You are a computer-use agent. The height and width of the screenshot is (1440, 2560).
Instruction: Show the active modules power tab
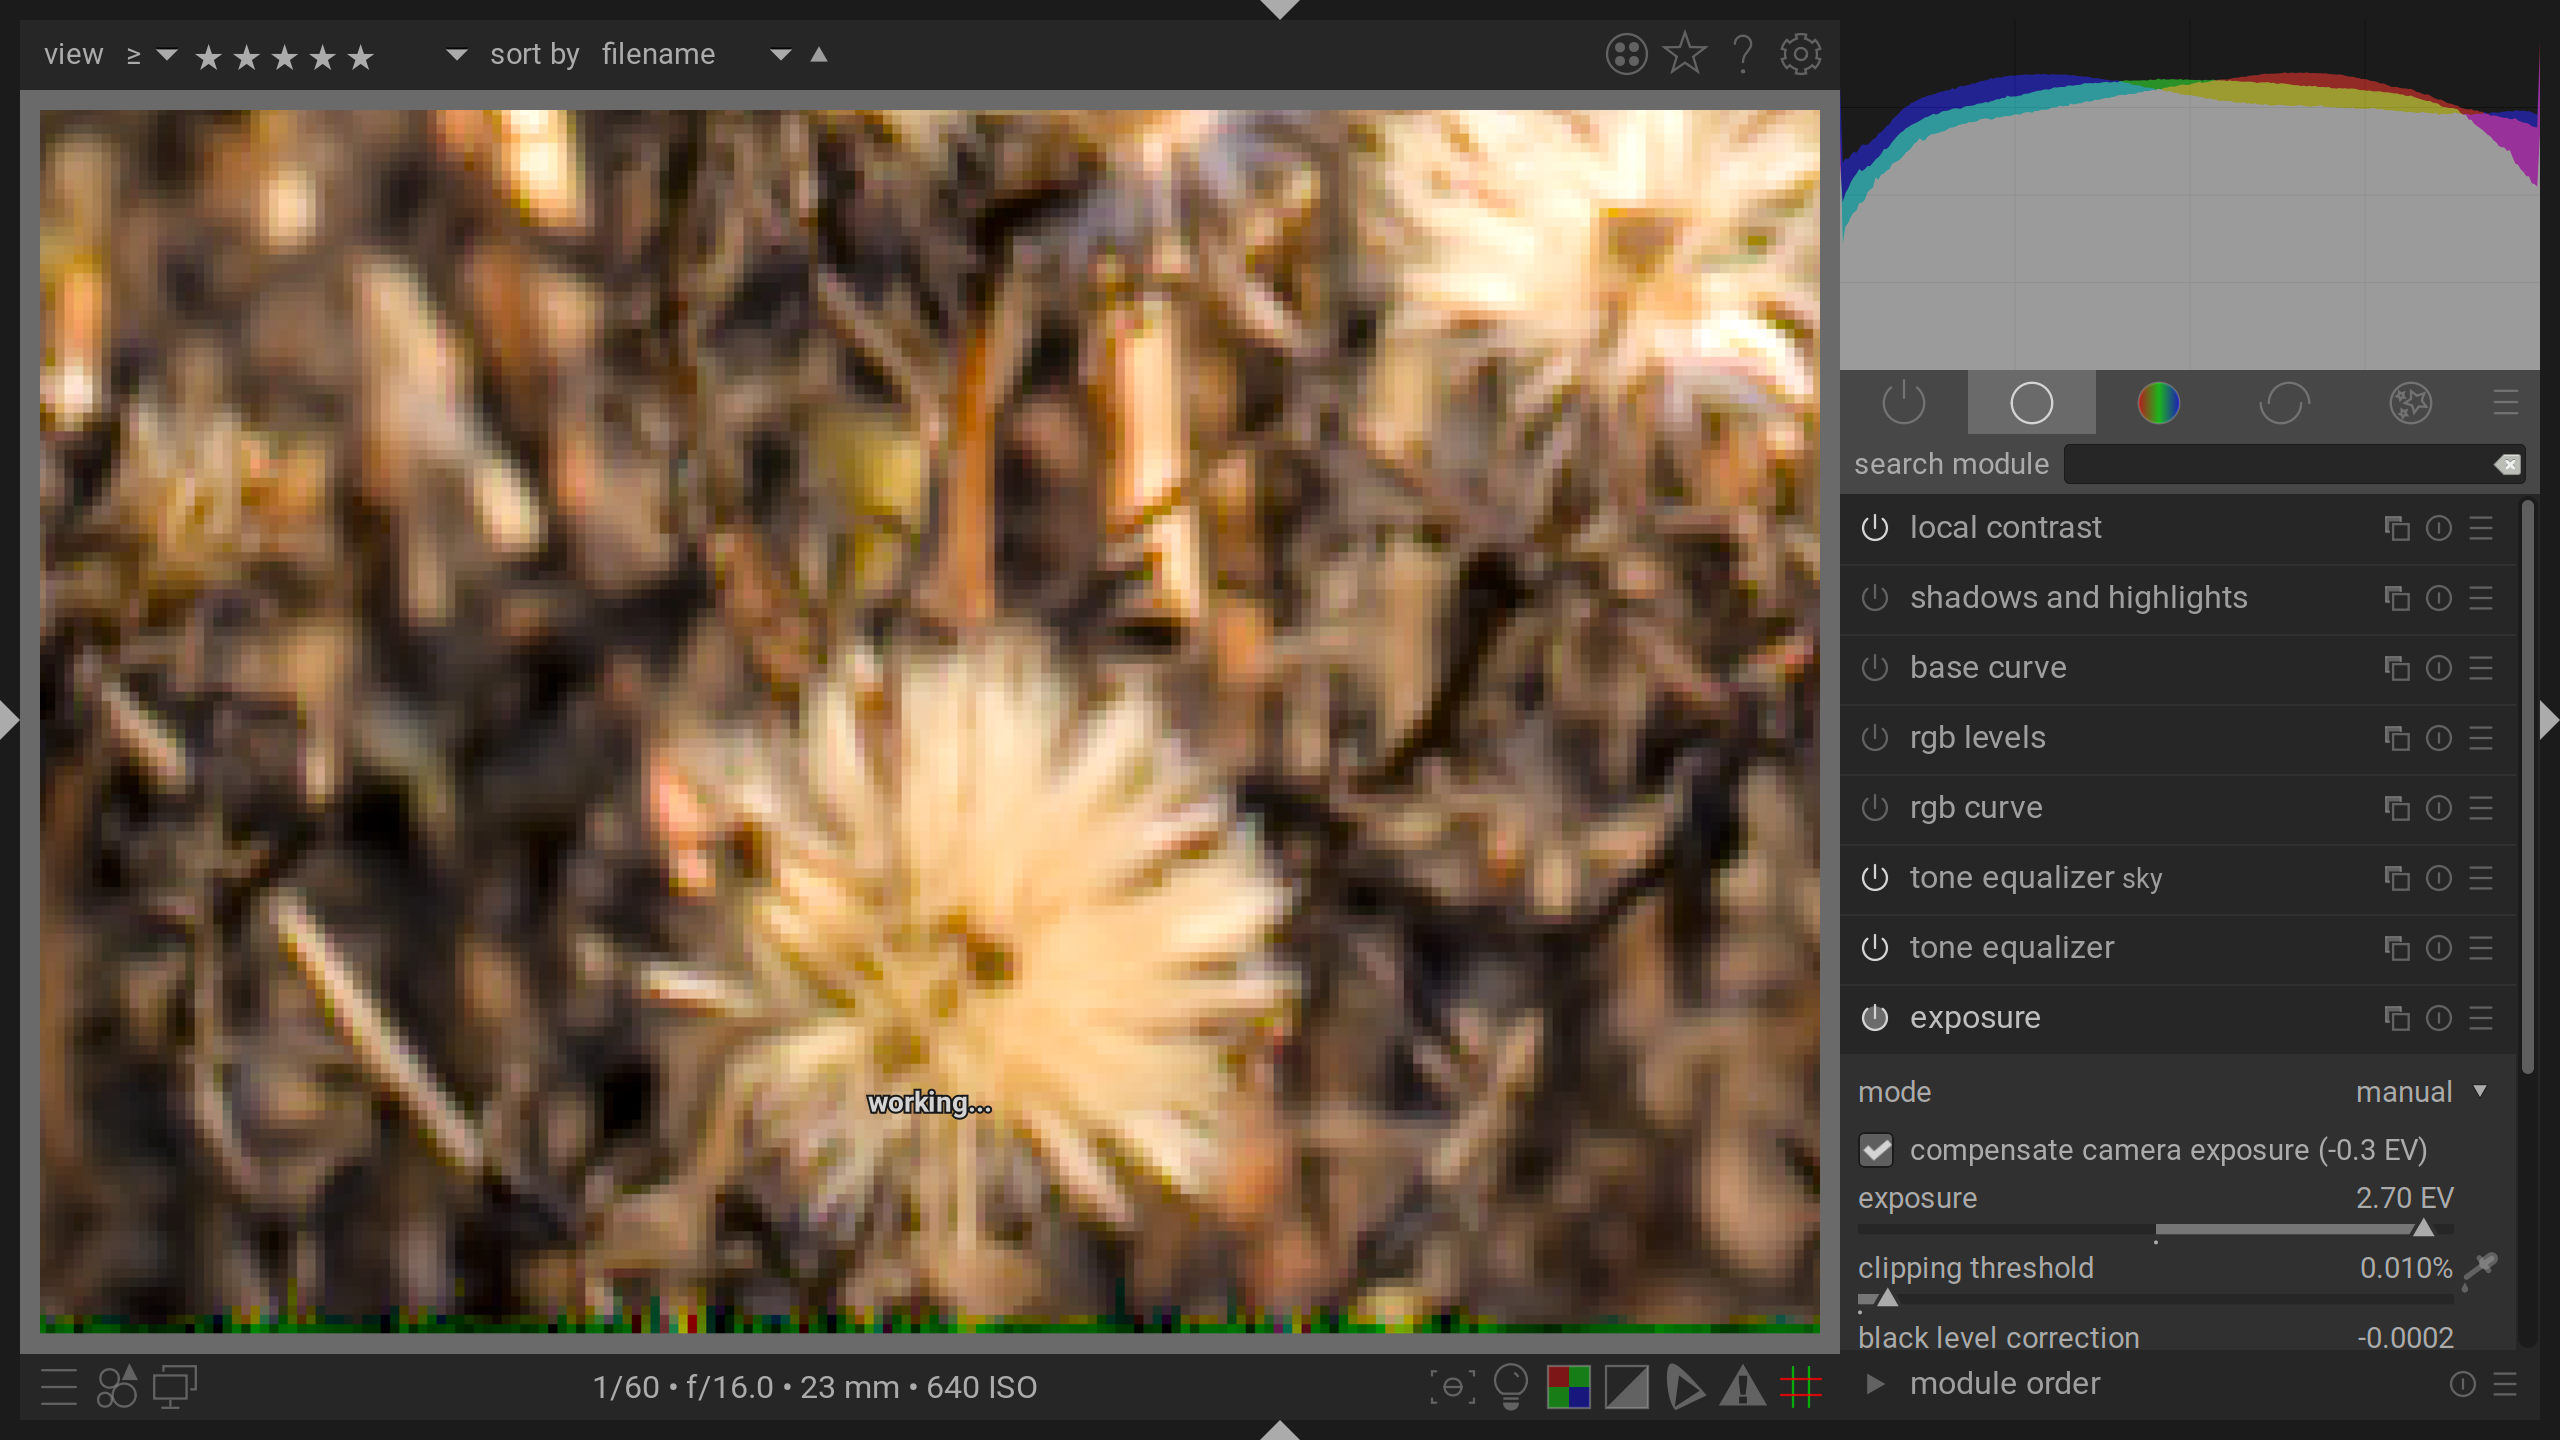[1903, 404]
